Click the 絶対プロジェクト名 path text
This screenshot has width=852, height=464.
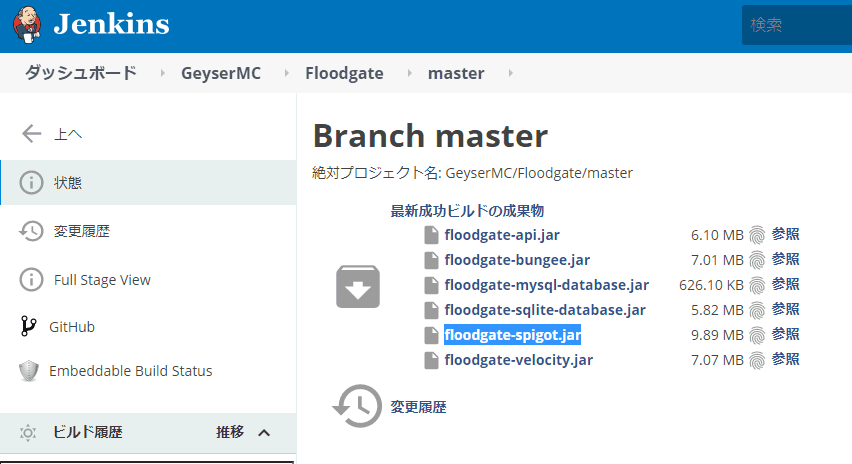tap(472, 173)
